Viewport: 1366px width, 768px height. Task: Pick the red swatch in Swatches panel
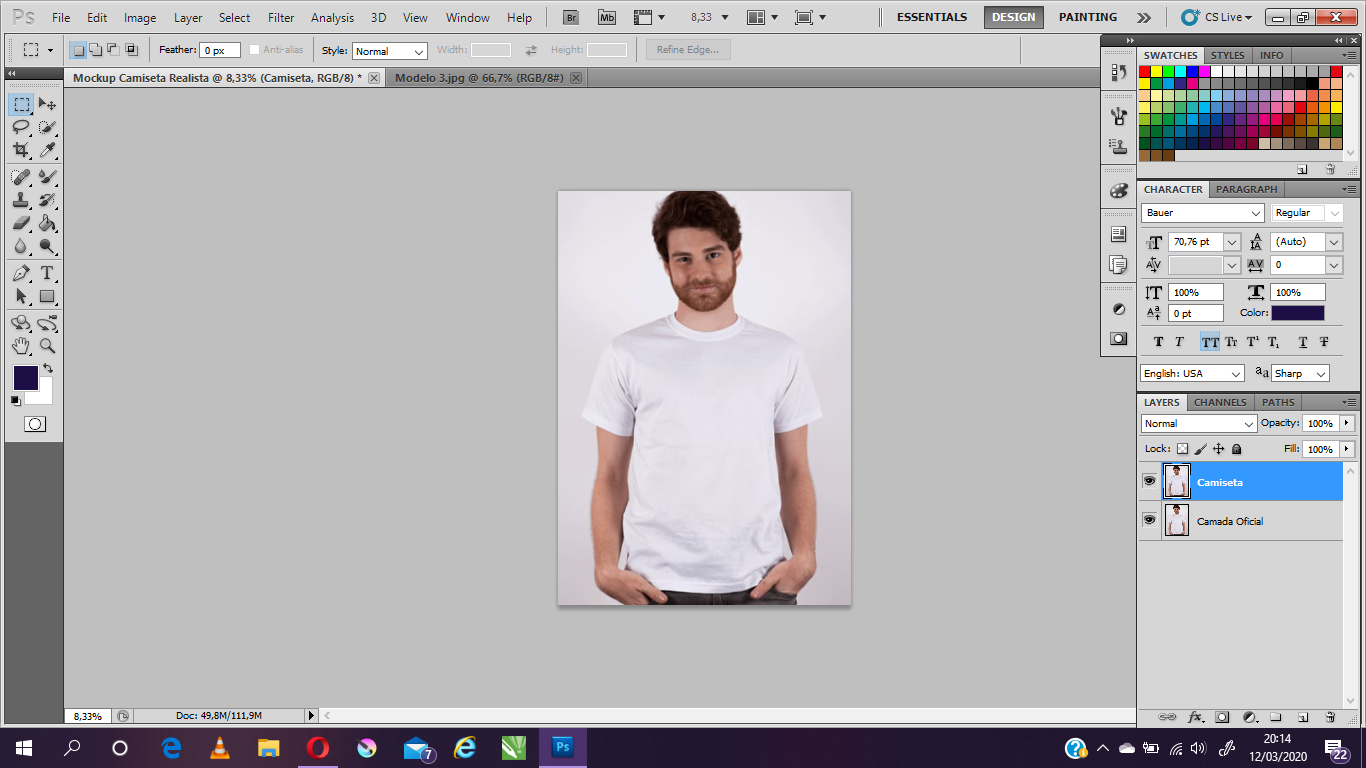coord(1145,71)
